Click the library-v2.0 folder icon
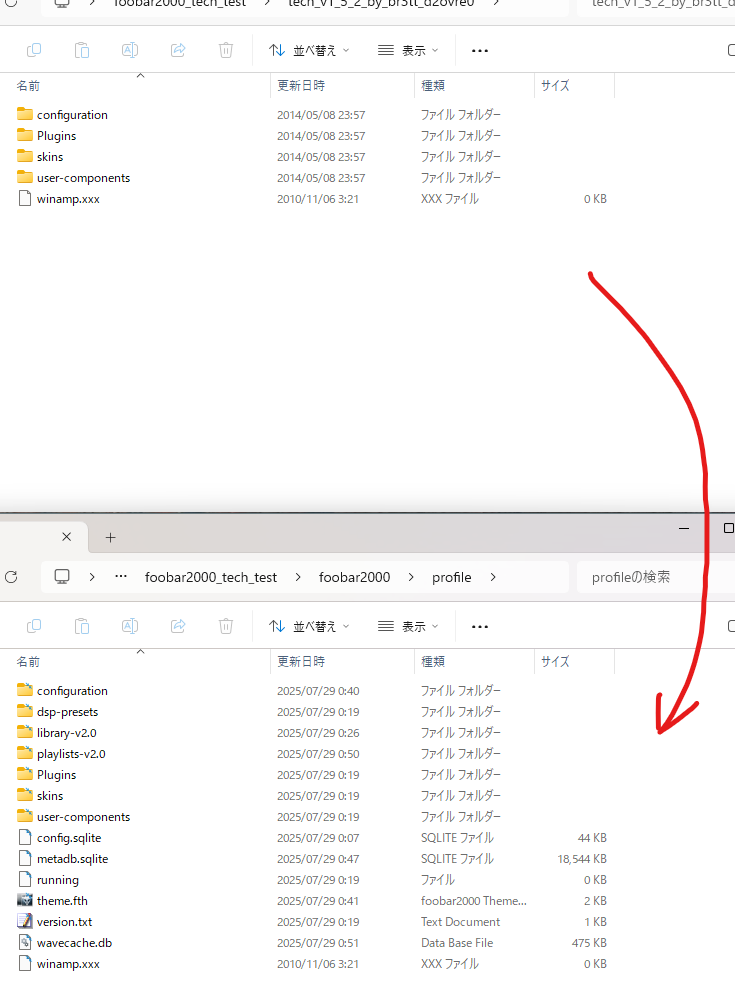 pyautogui.click(x=24, y=732)
